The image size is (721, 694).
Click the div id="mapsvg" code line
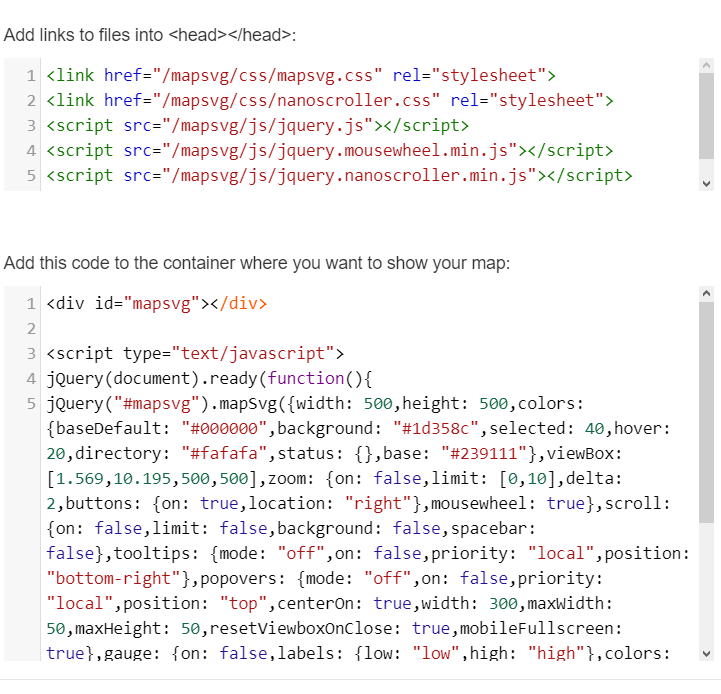pos(156,304)
